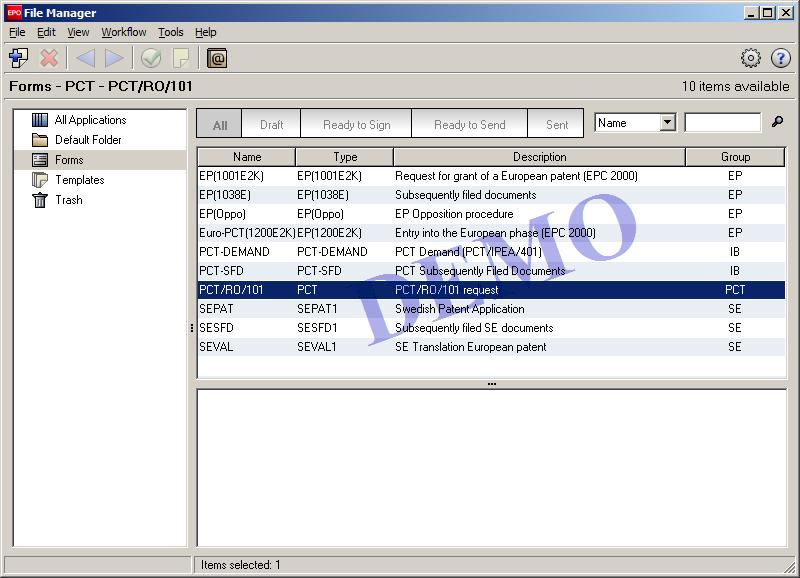This screenshot has width=800, height=578.
Task: Select the All filter tab
Action: click(219, 124)
